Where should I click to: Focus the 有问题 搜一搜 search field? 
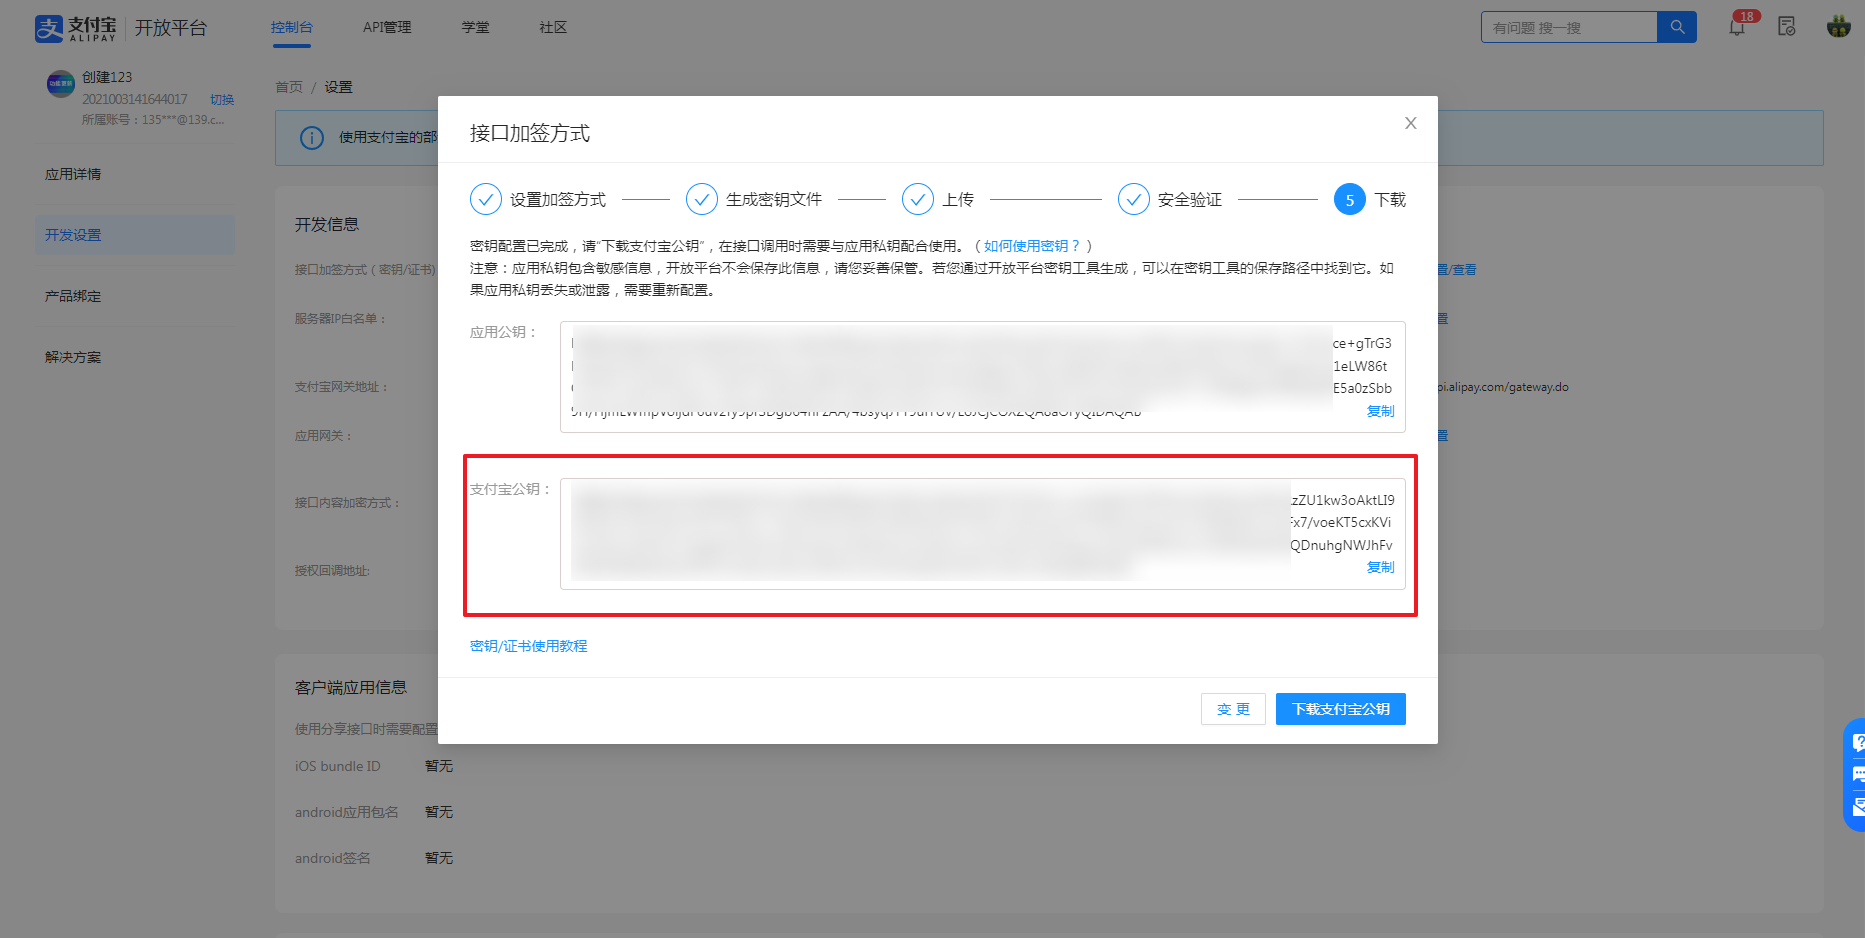pos(1568,27)
